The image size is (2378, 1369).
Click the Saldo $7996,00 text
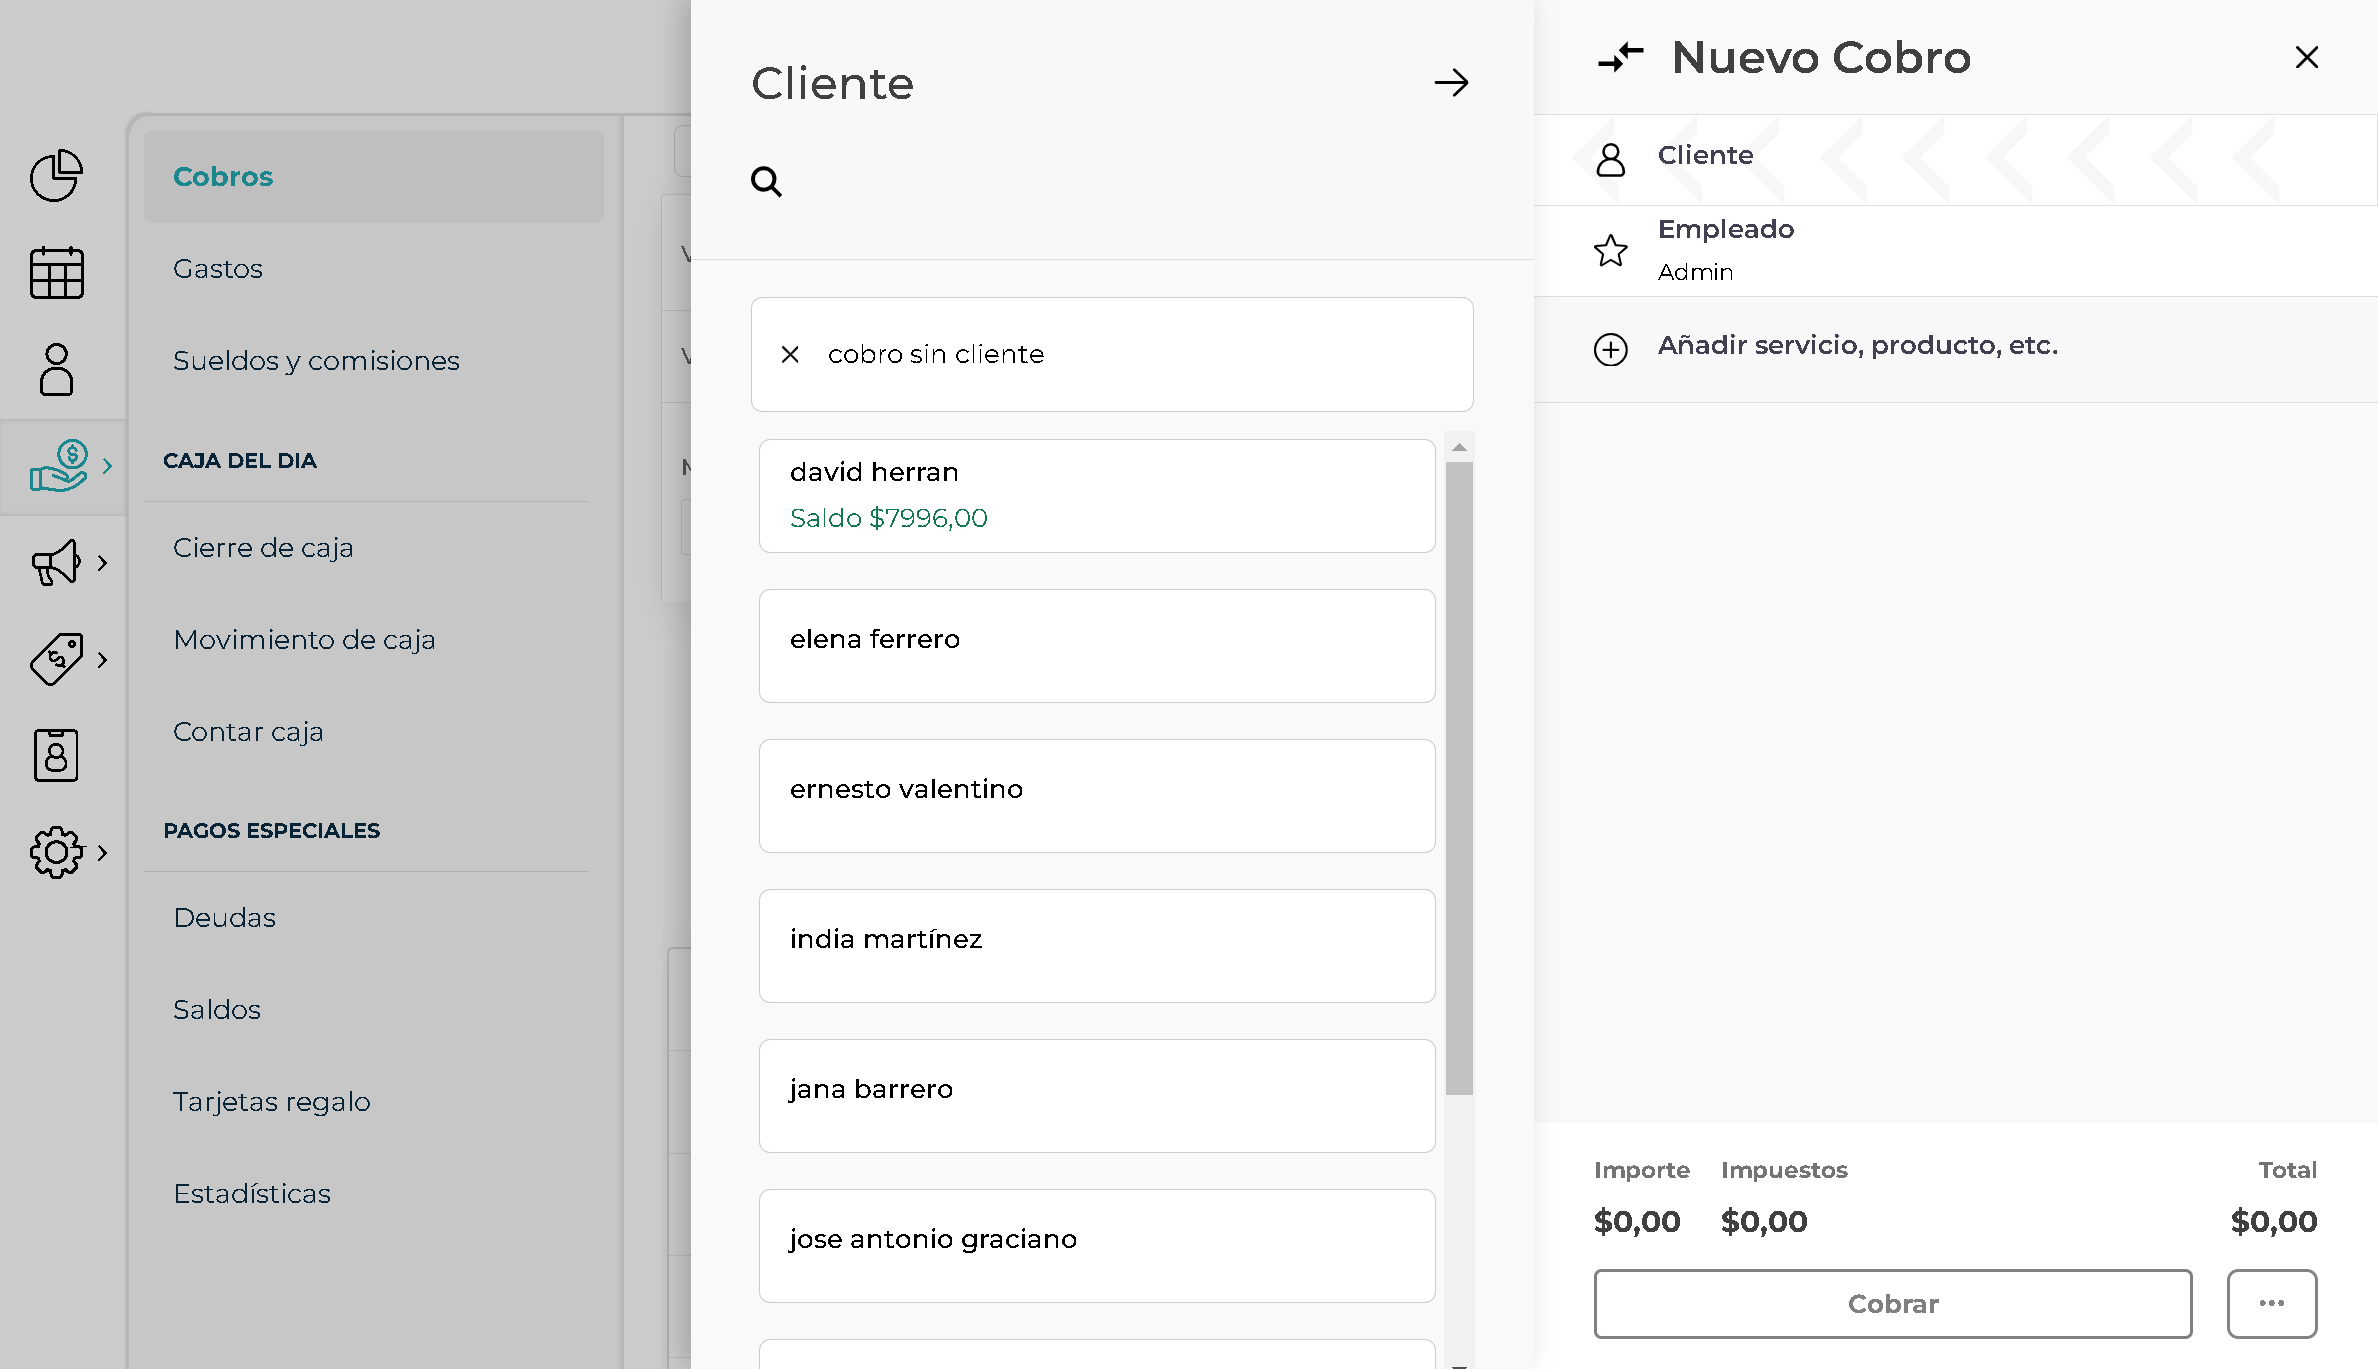click(x=889, y=518)
